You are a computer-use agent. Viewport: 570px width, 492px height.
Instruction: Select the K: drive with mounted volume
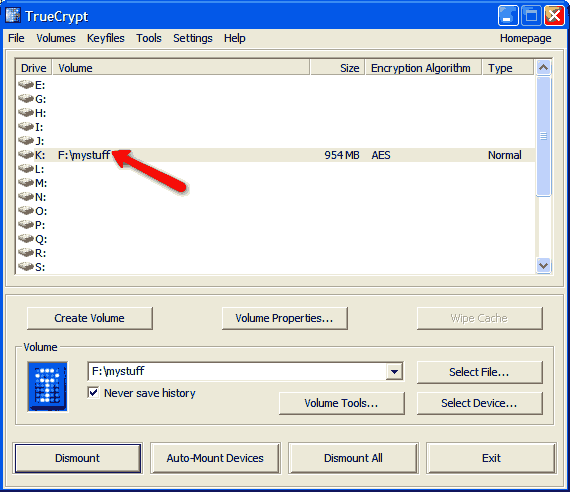click(x=276, y=155)
